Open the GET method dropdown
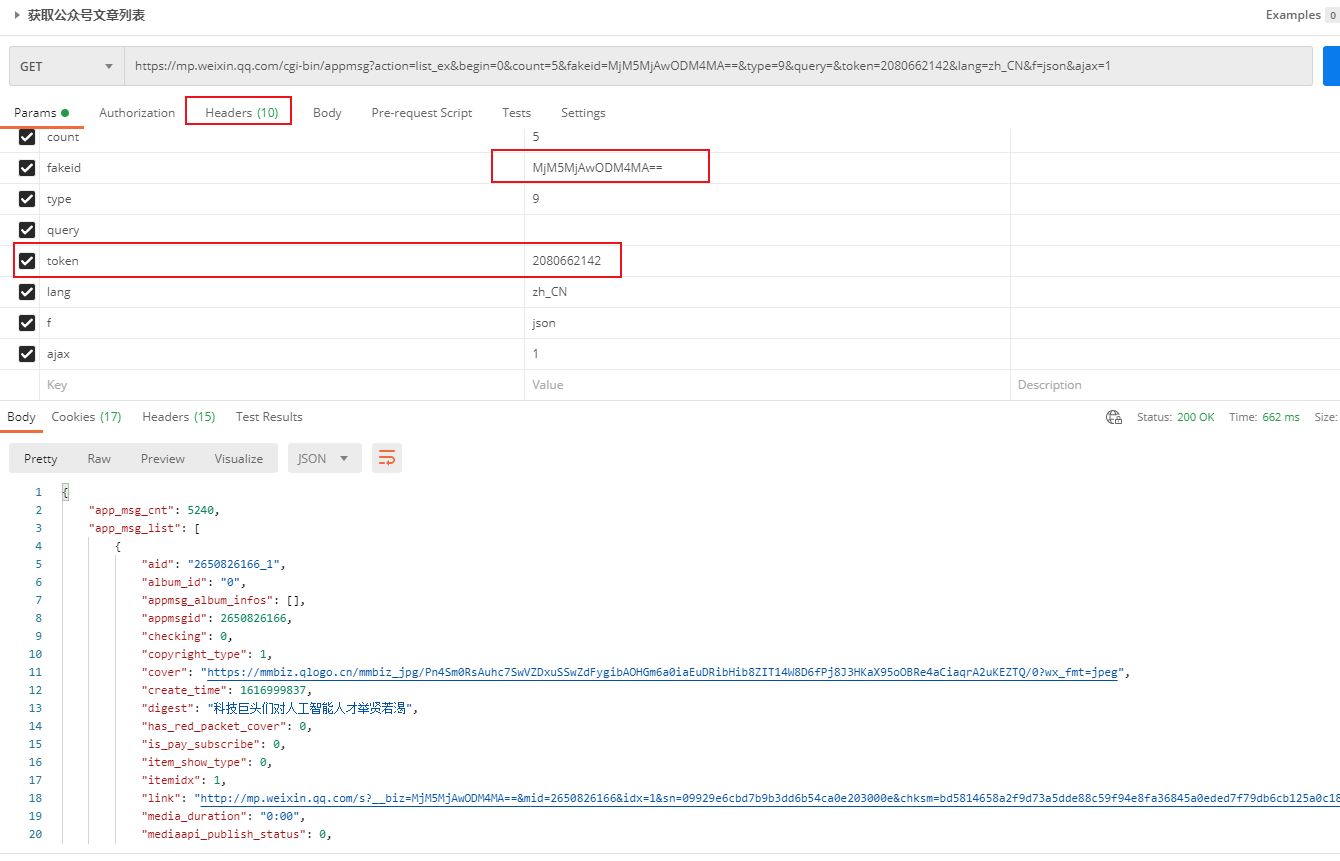Screen dimensions: 1340x861 coord(66,66)
